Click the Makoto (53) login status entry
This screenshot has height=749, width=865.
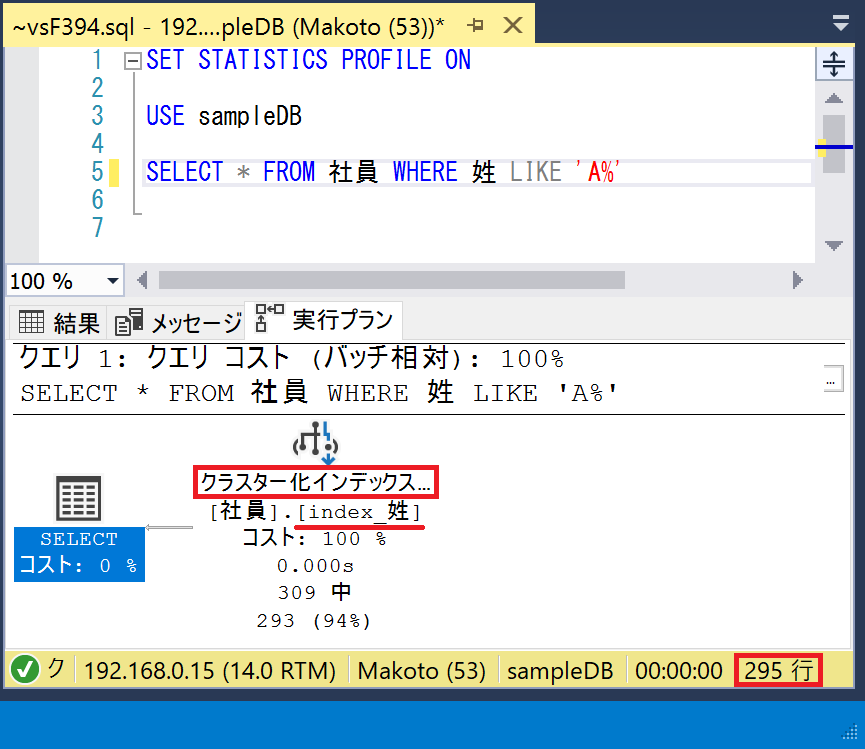click(421, 671)
